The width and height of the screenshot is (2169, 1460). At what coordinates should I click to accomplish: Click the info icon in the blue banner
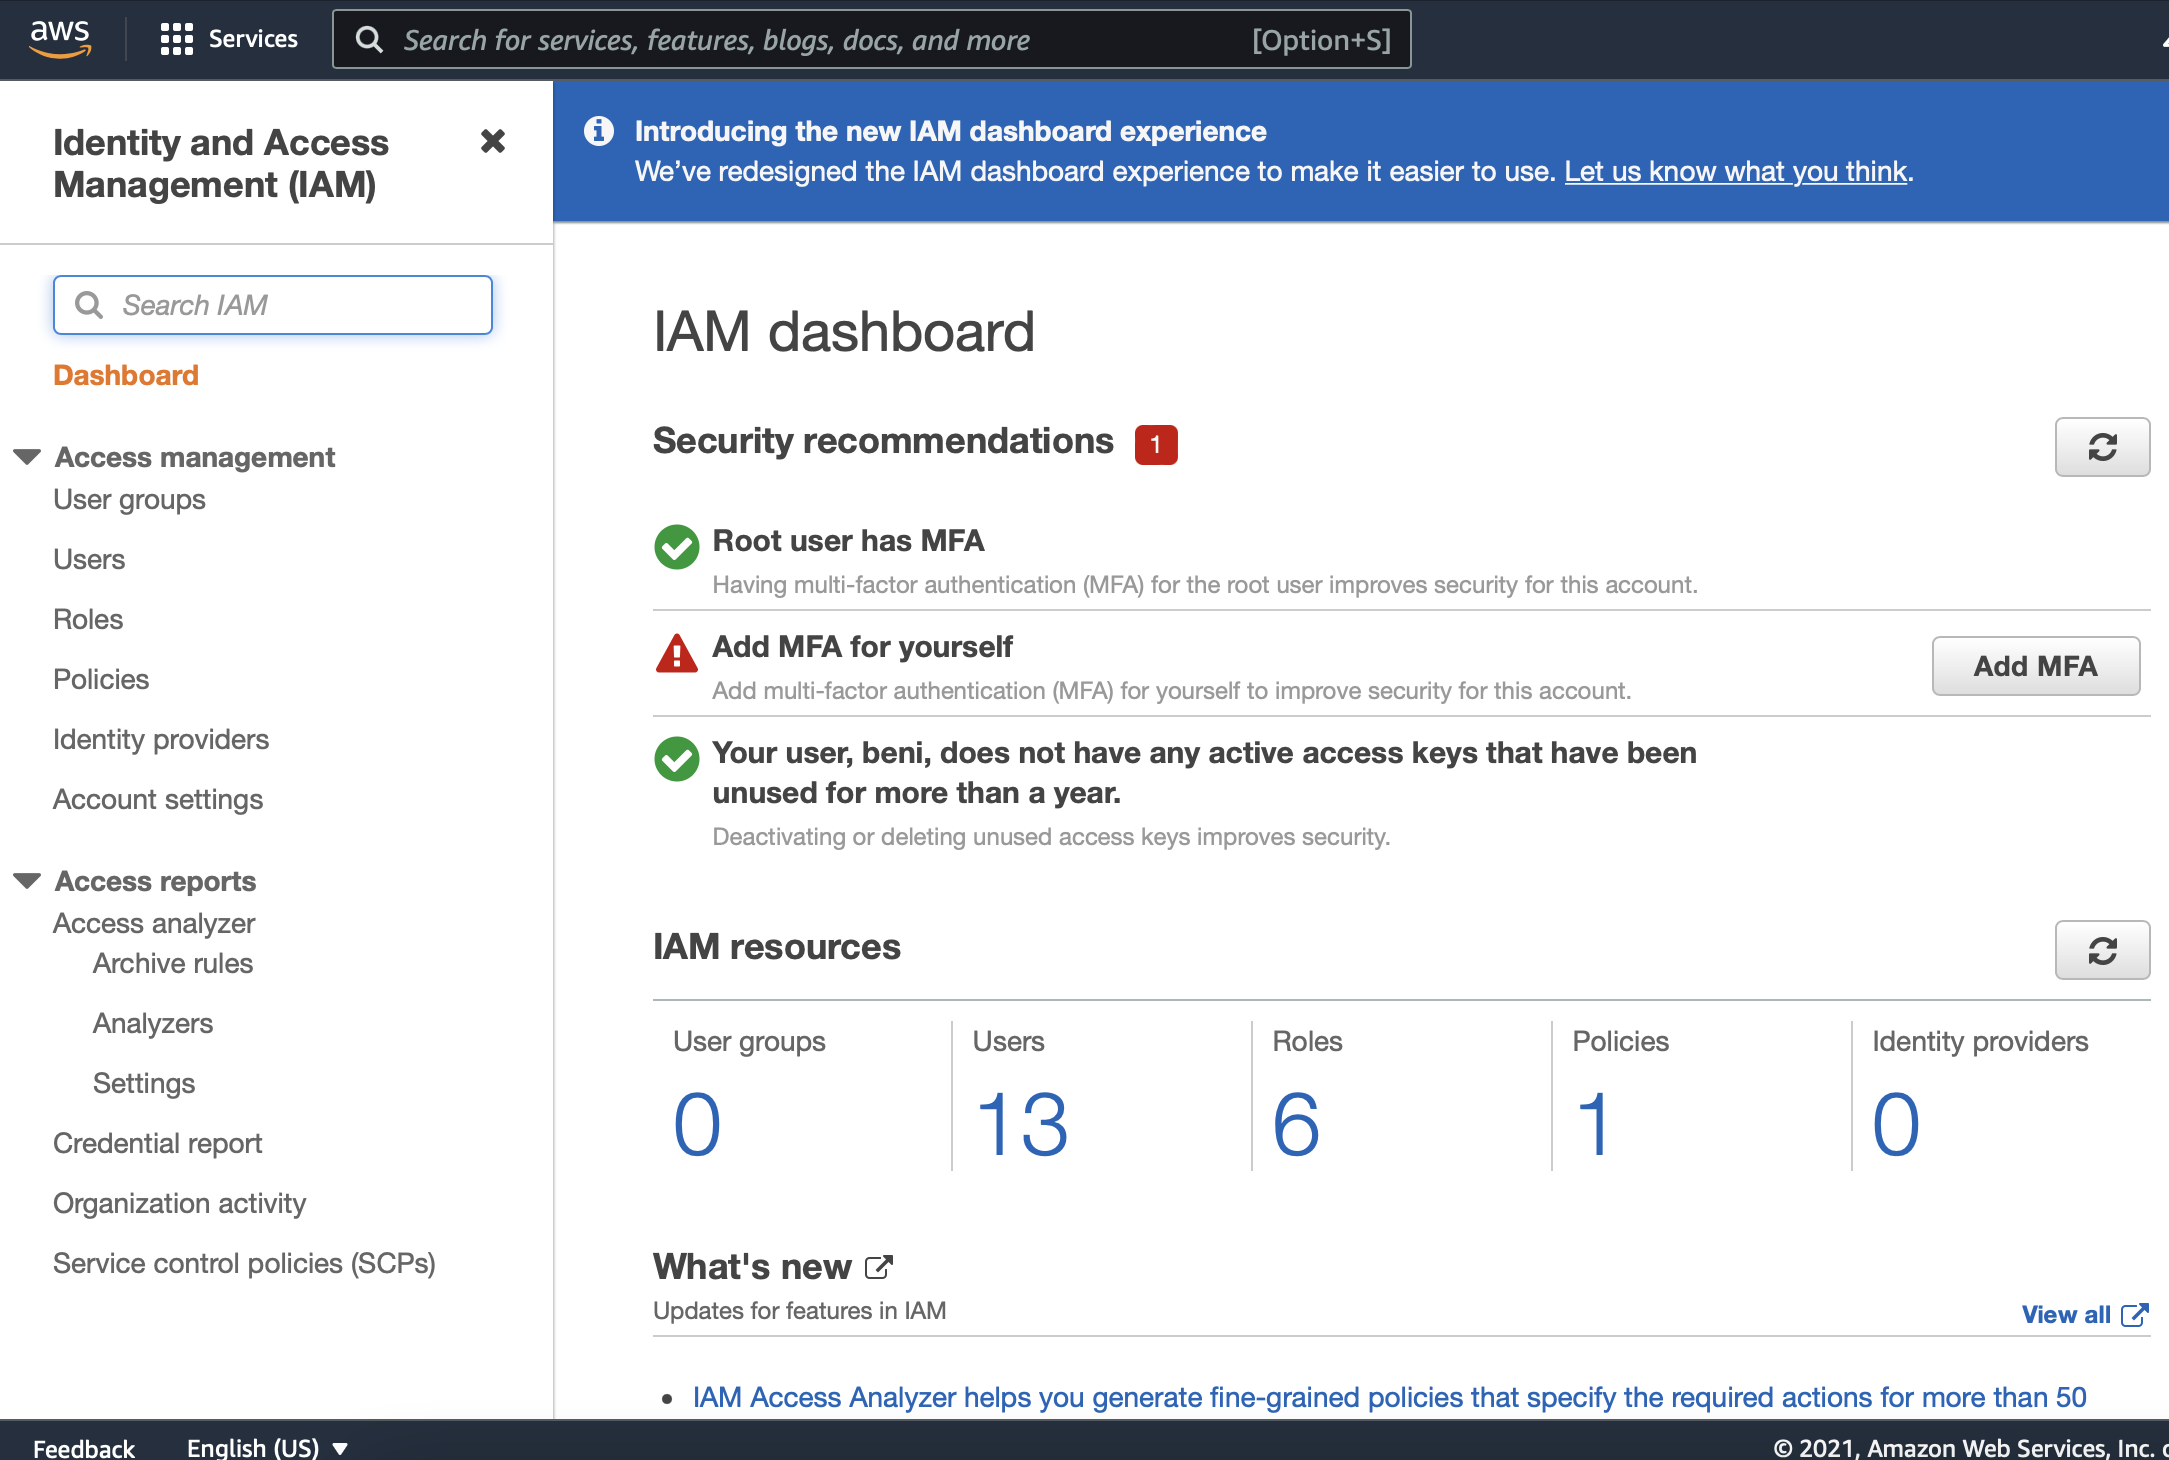599,131
